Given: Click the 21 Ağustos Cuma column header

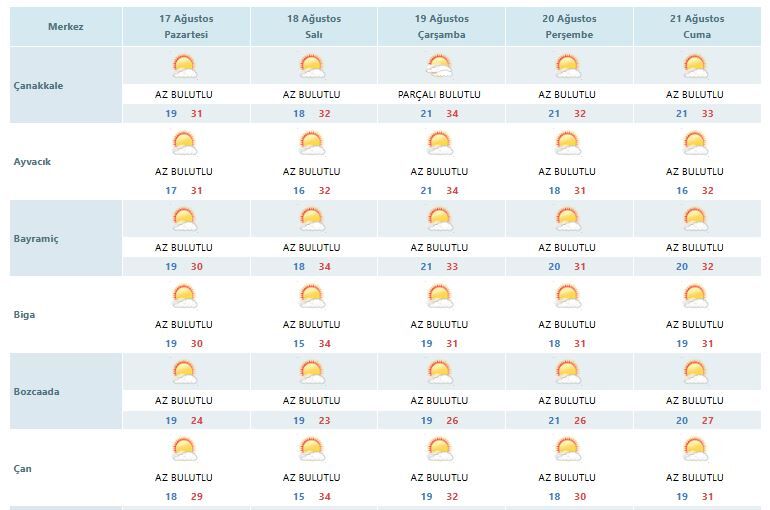Looking at the screenshot, I should click(x=697, y=27).
